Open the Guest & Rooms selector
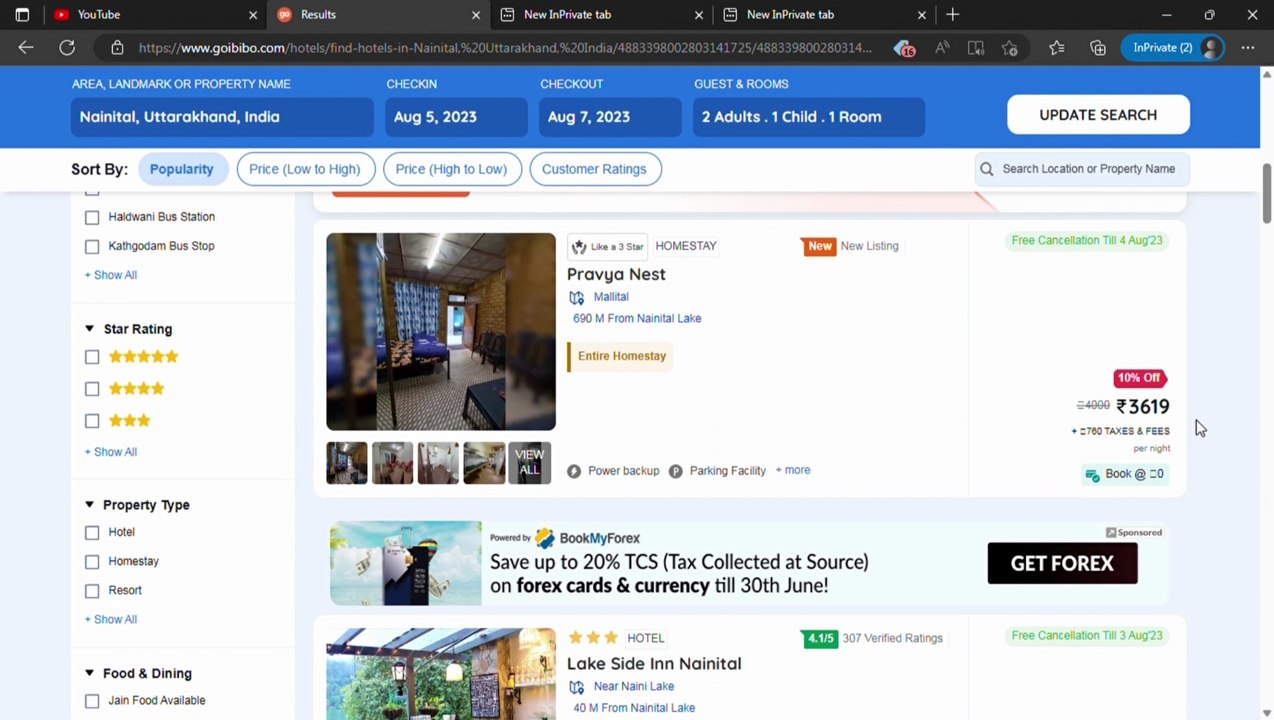This screenshot has height=720, width=1274. [x=809, y=117]
